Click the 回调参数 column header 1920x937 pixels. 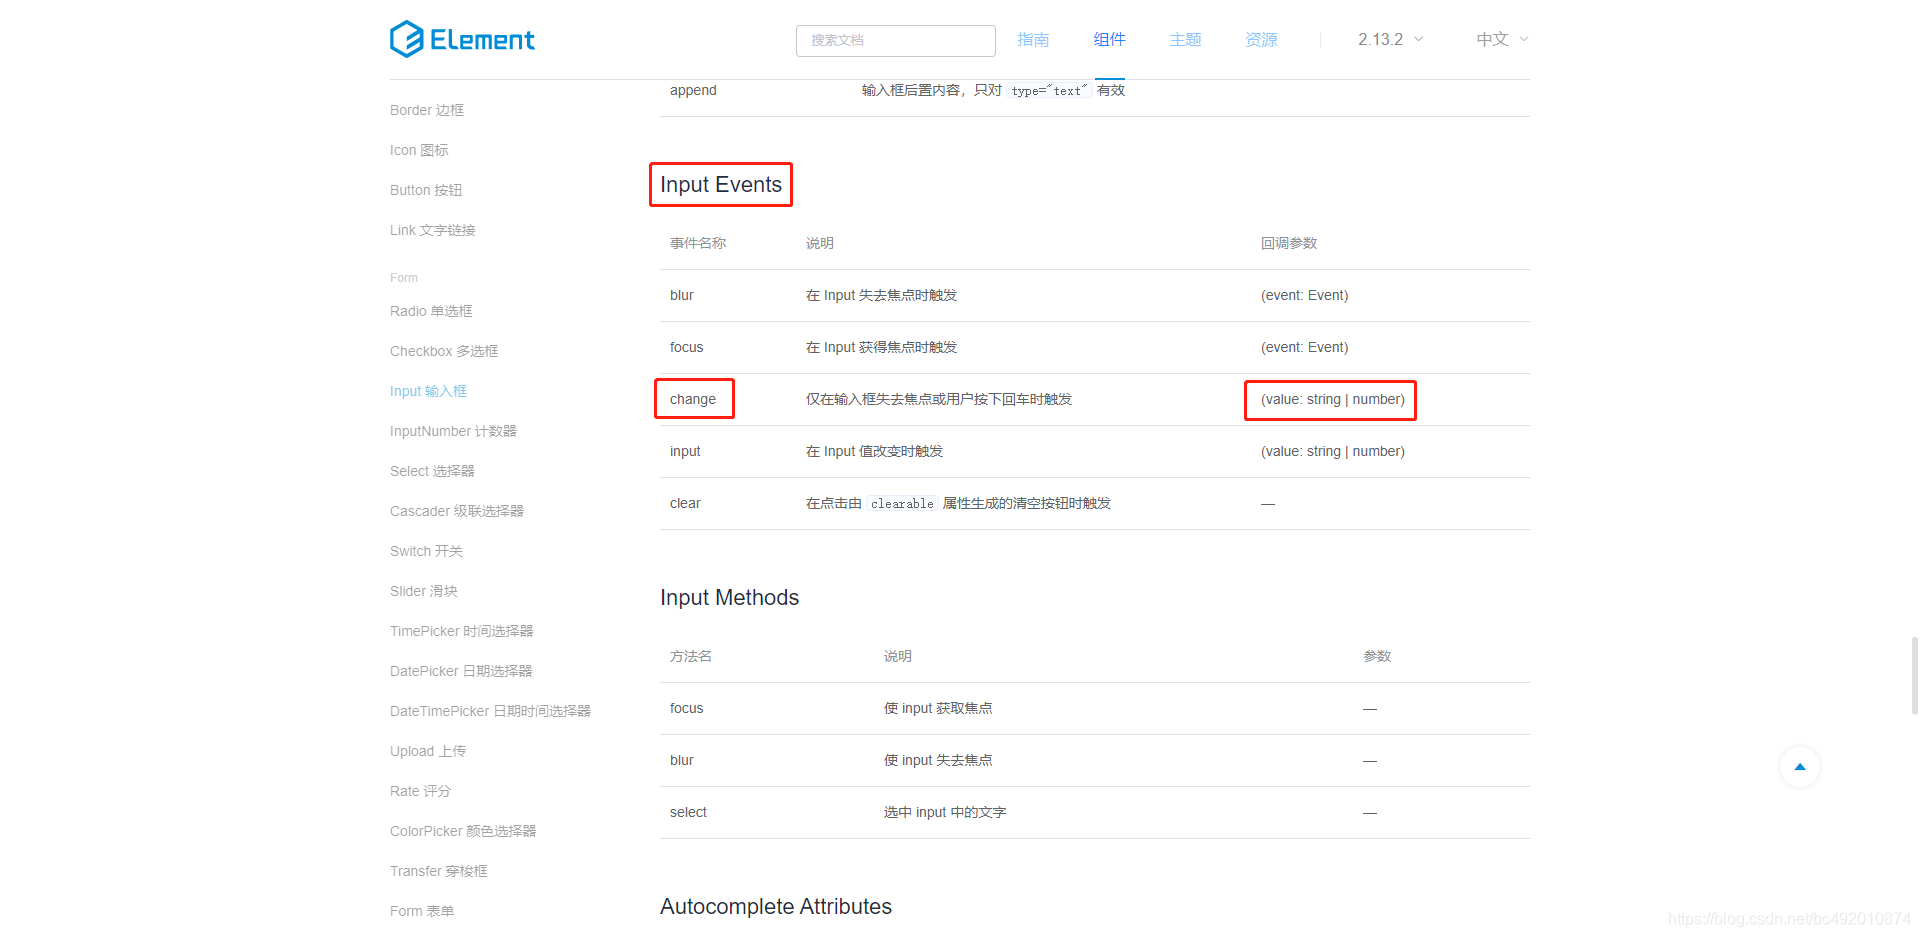point(1289,243)
